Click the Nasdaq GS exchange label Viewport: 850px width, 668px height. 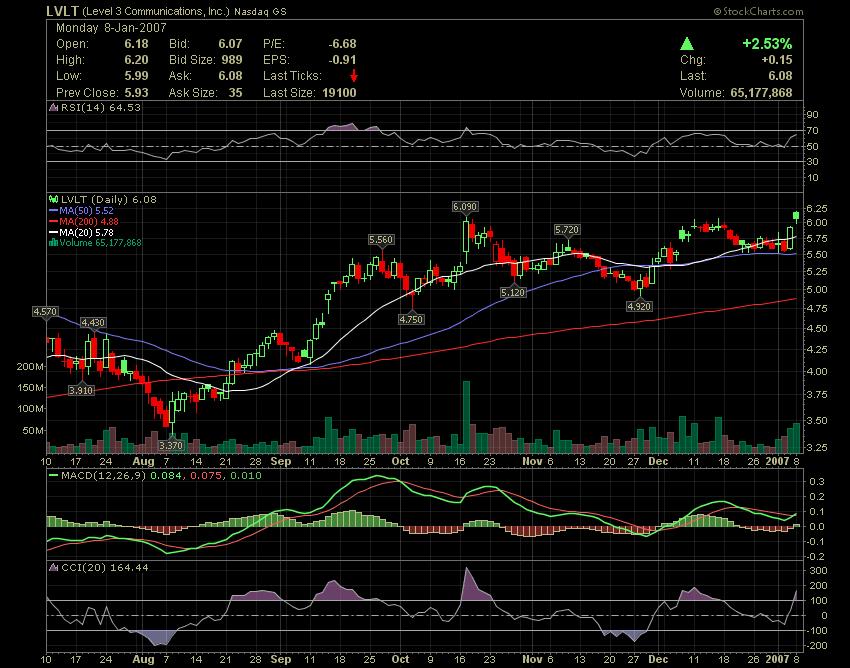[260, 11]
